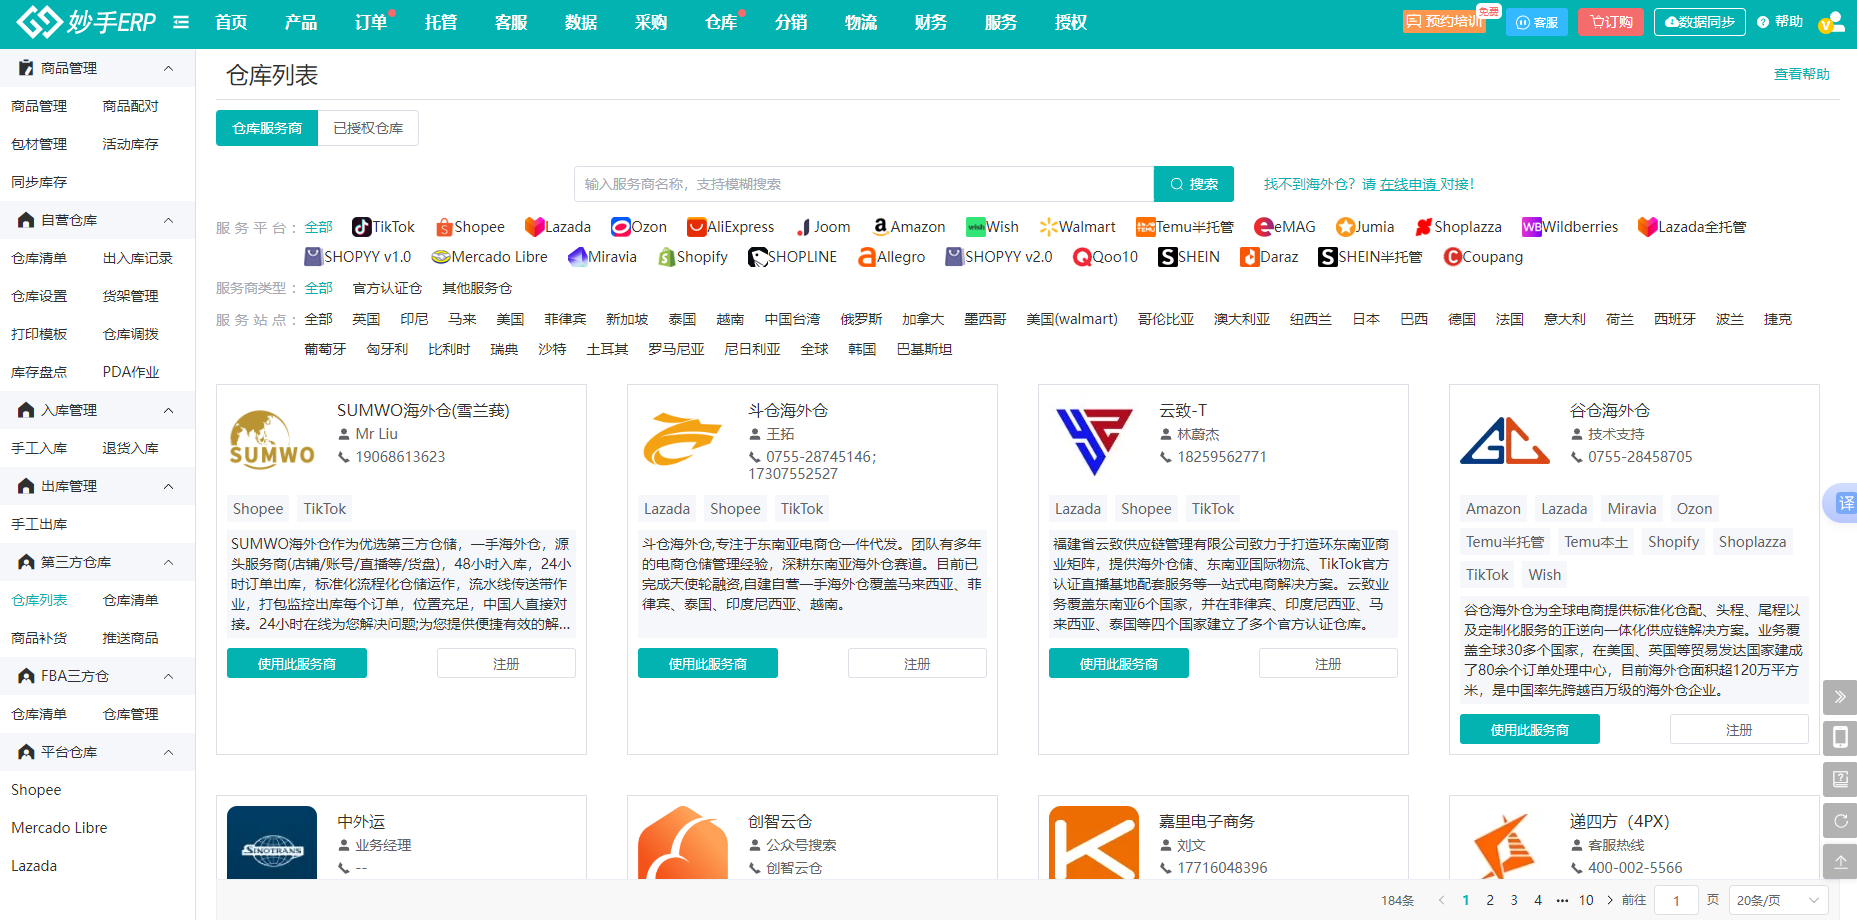Collapse the 商品管理 sidebar section

coord(168,68)
